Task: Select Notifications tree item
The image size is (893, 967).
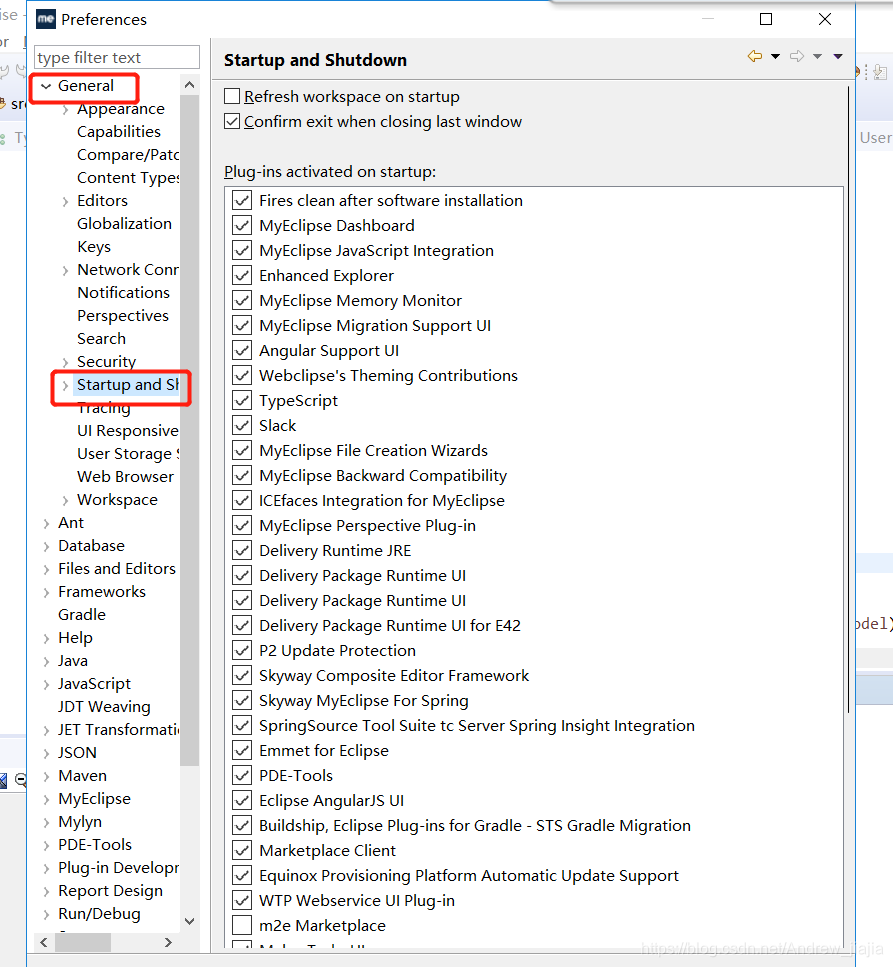Action: pos(123,292)
